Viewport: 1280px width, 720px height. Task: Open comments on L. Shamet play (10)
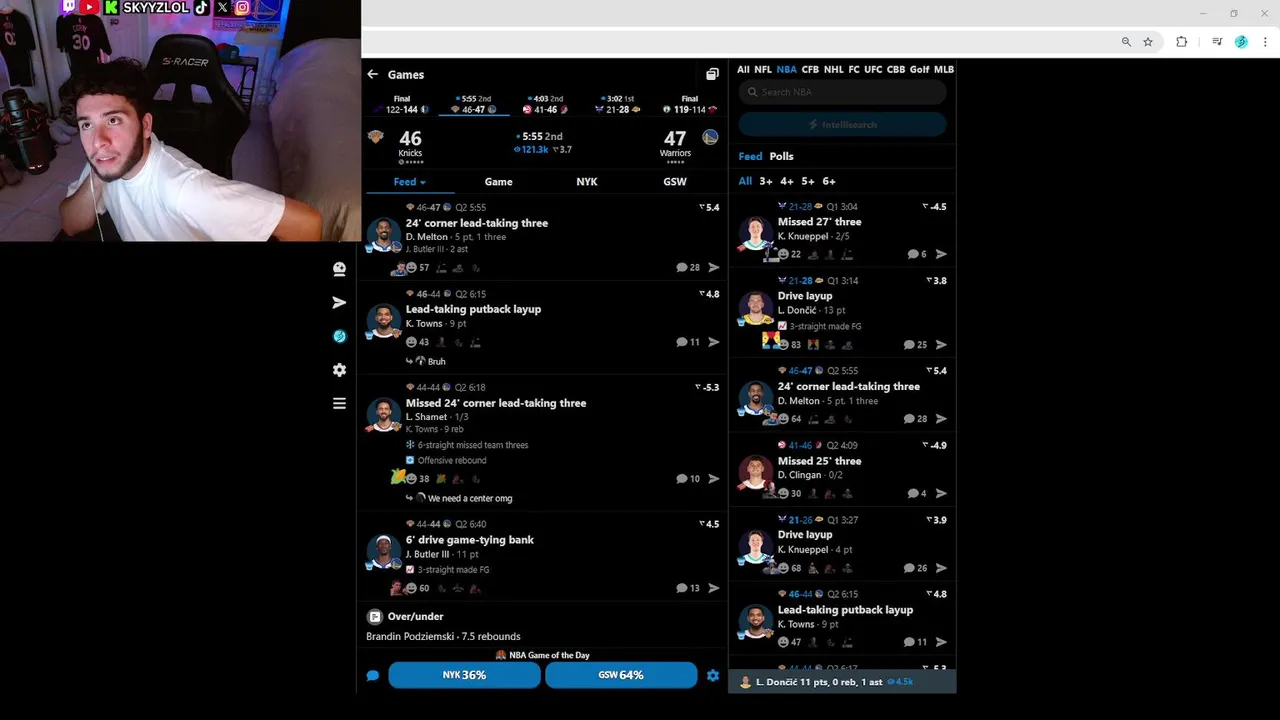[688, 479]
